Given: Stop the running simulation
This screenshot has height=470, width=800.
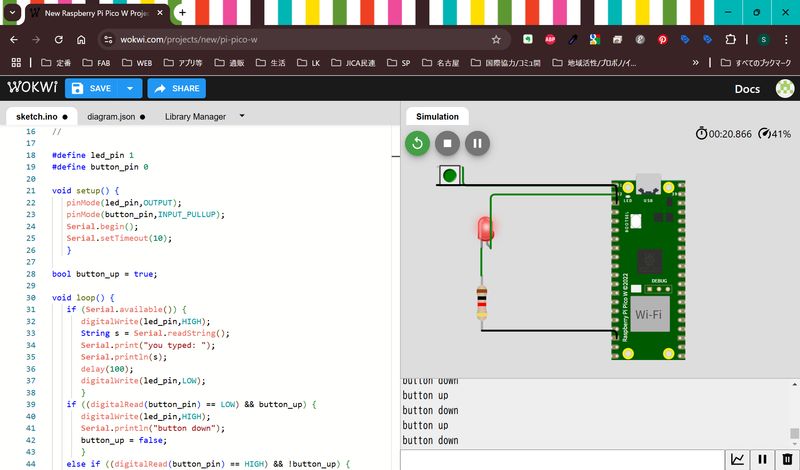Looking at the screenshot, I should tap(447, 143).
